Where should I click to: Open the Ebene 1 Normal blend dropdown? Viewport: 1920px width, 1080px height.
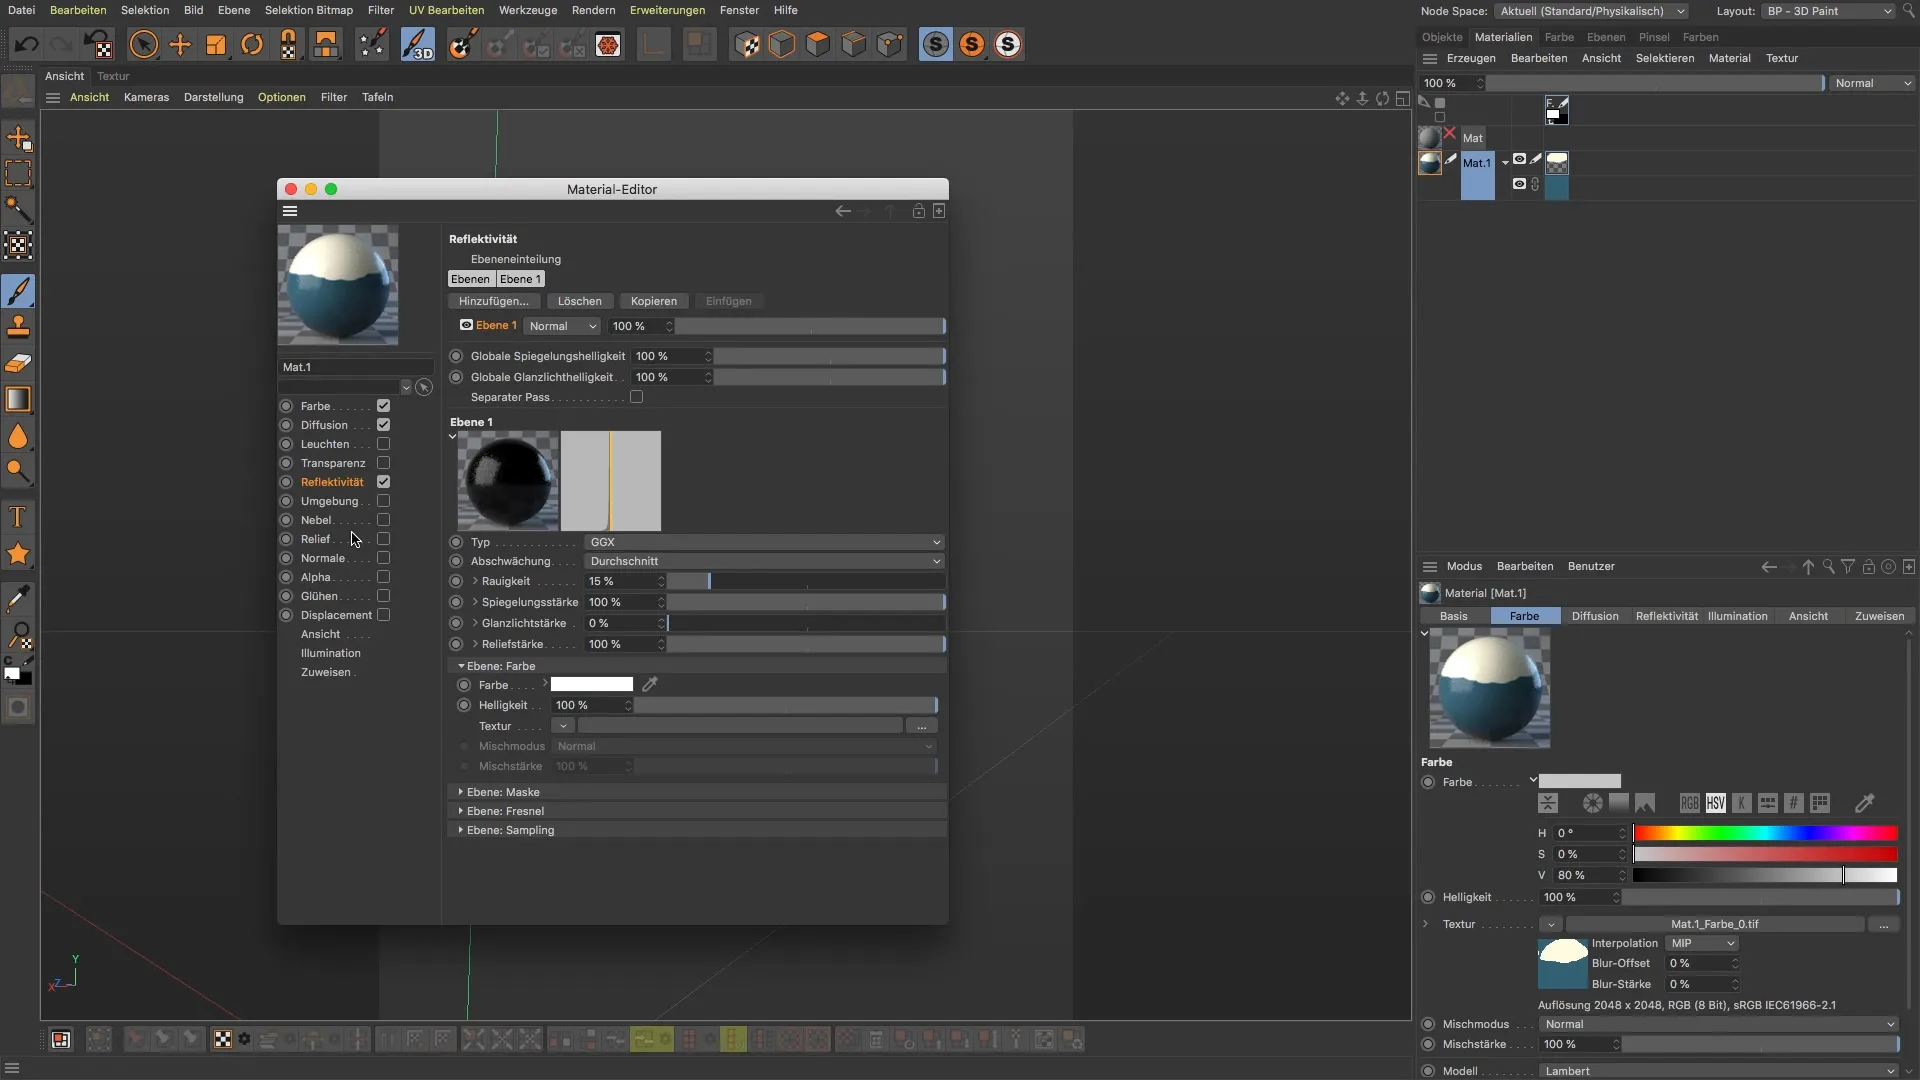tap(562, 326)
